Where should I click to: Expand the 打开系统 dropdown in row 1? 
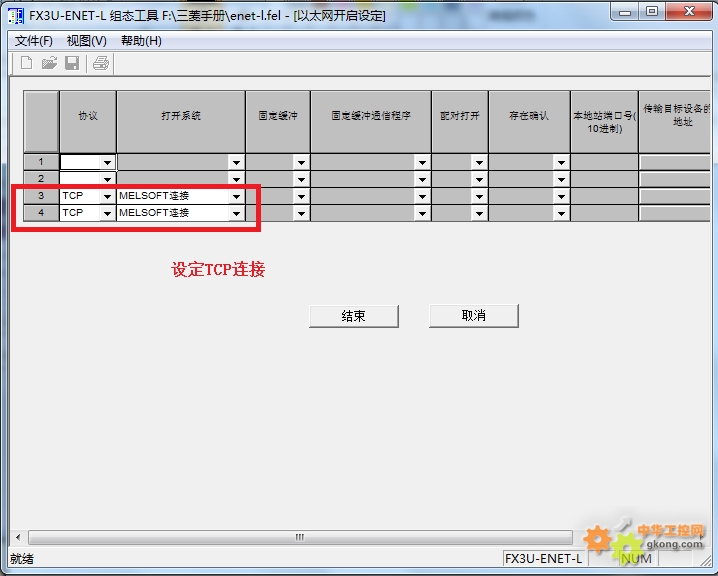pos(236,163)
